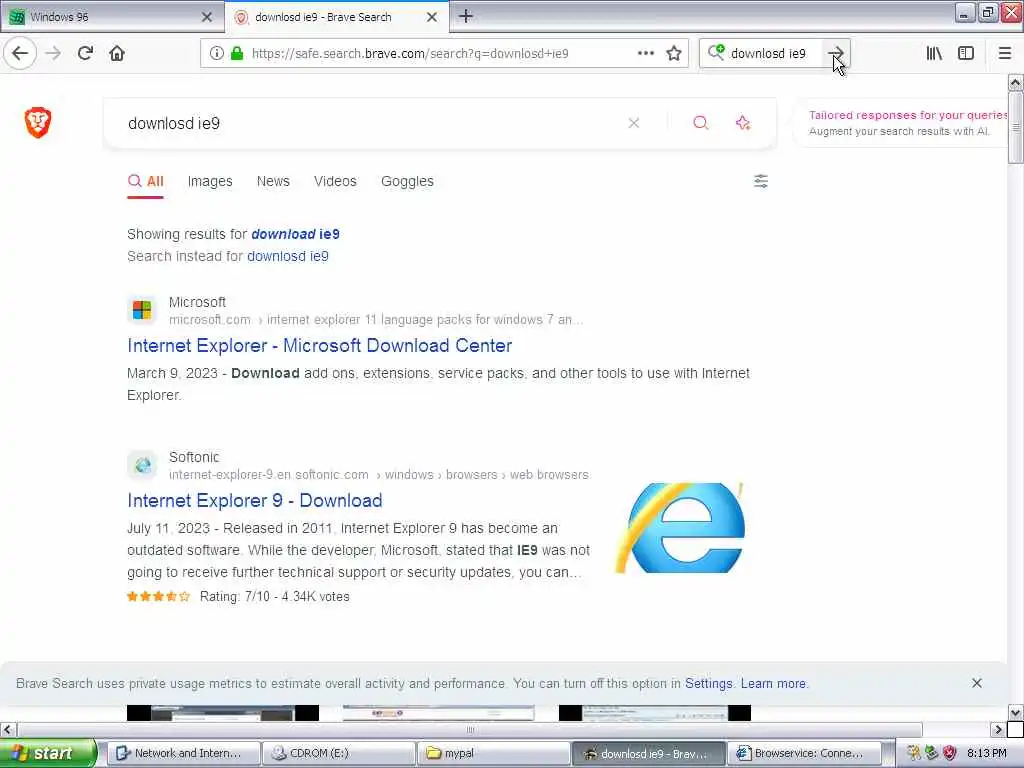Click the system clock showing 8:13 PM
The image size is (1024, 768).
click(x=987, y=753)
